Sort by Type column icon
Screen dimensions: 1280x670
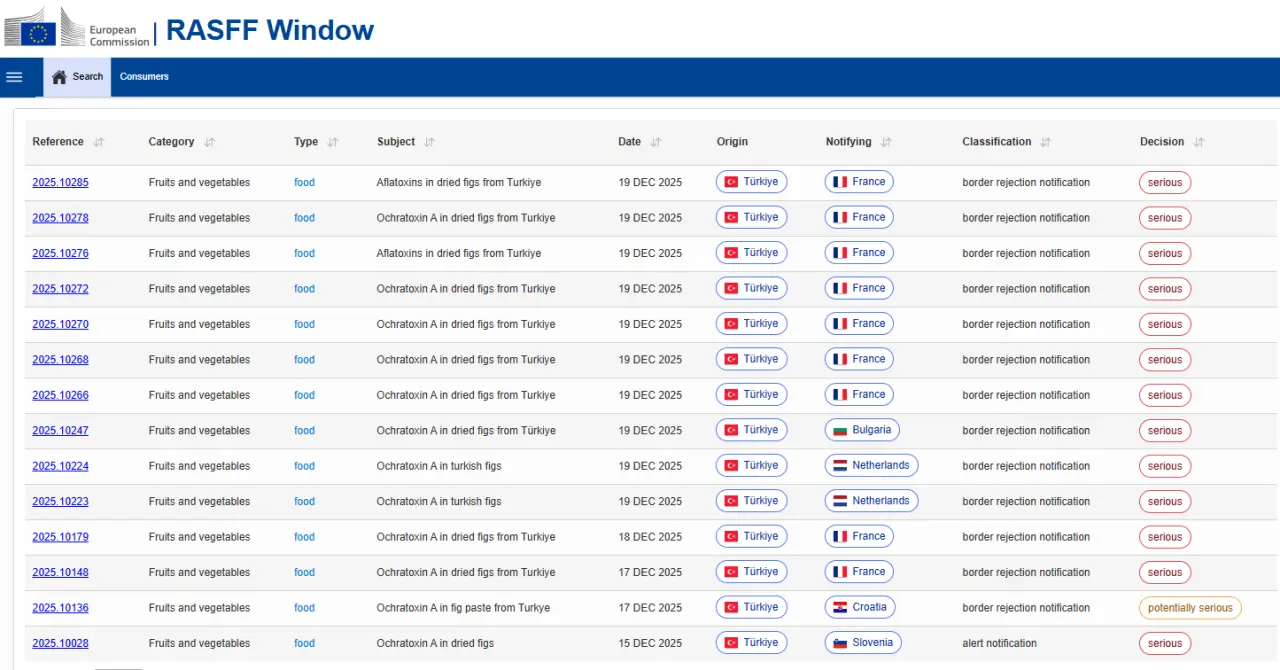point(333,142)
